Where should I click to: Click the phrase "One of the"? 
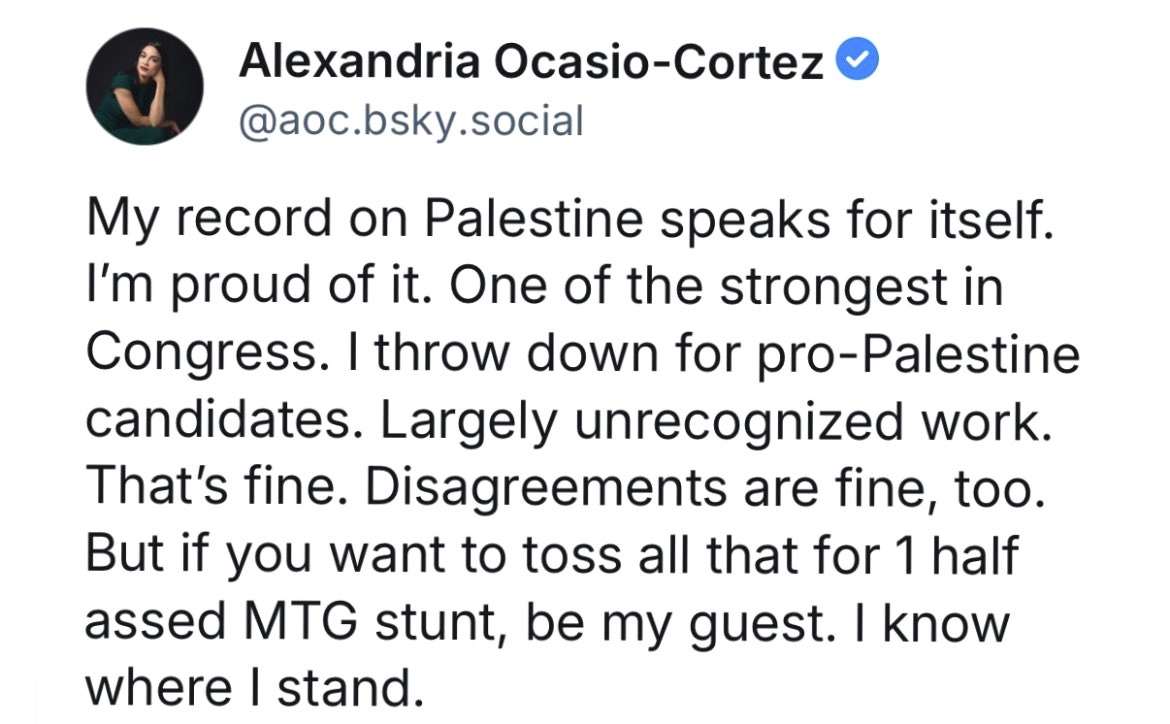coord(575,286)
